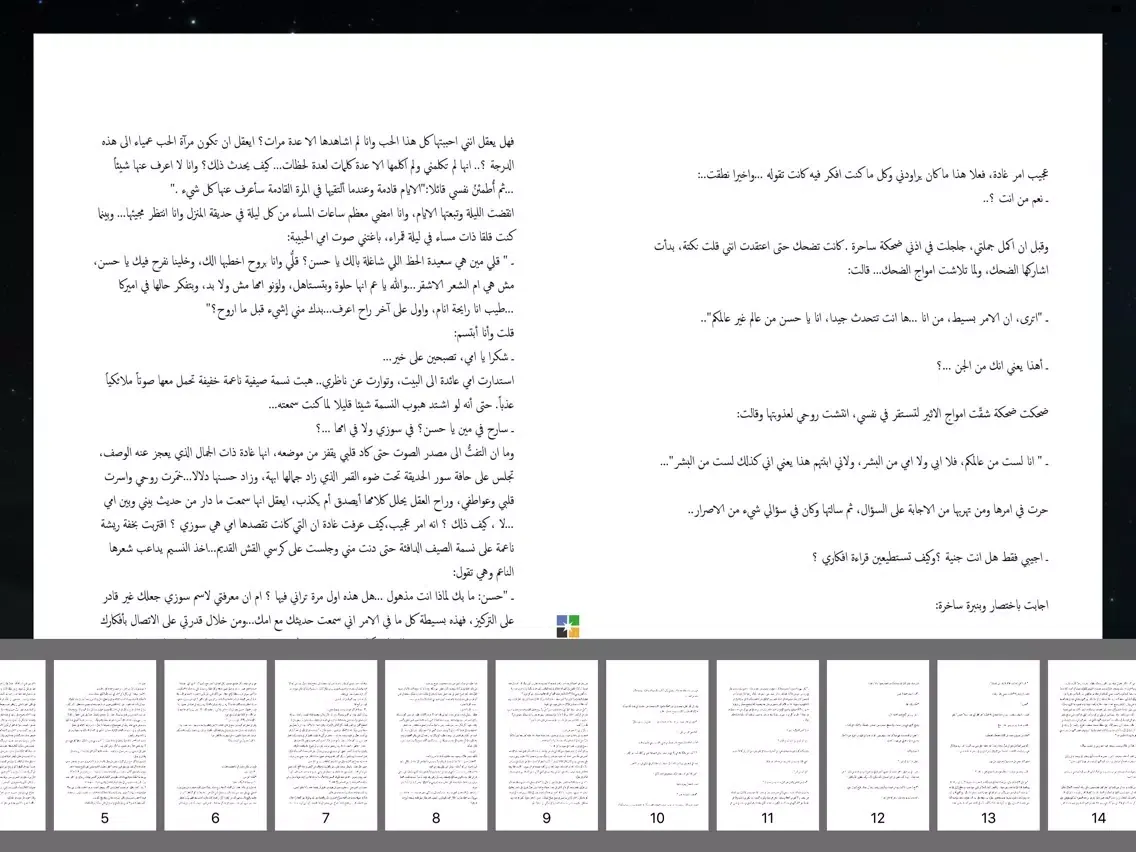Select the page 13 thumbnail
1136x852 pixels.
click(988, 745)
